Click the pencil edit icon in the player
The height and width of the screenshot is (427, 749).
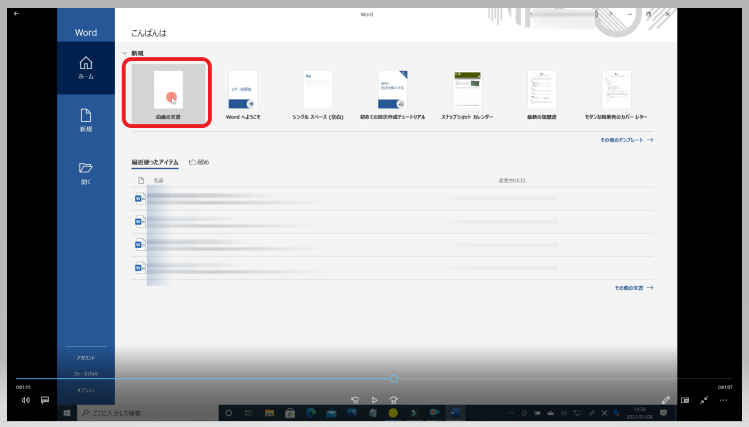(x=666, y=399)
